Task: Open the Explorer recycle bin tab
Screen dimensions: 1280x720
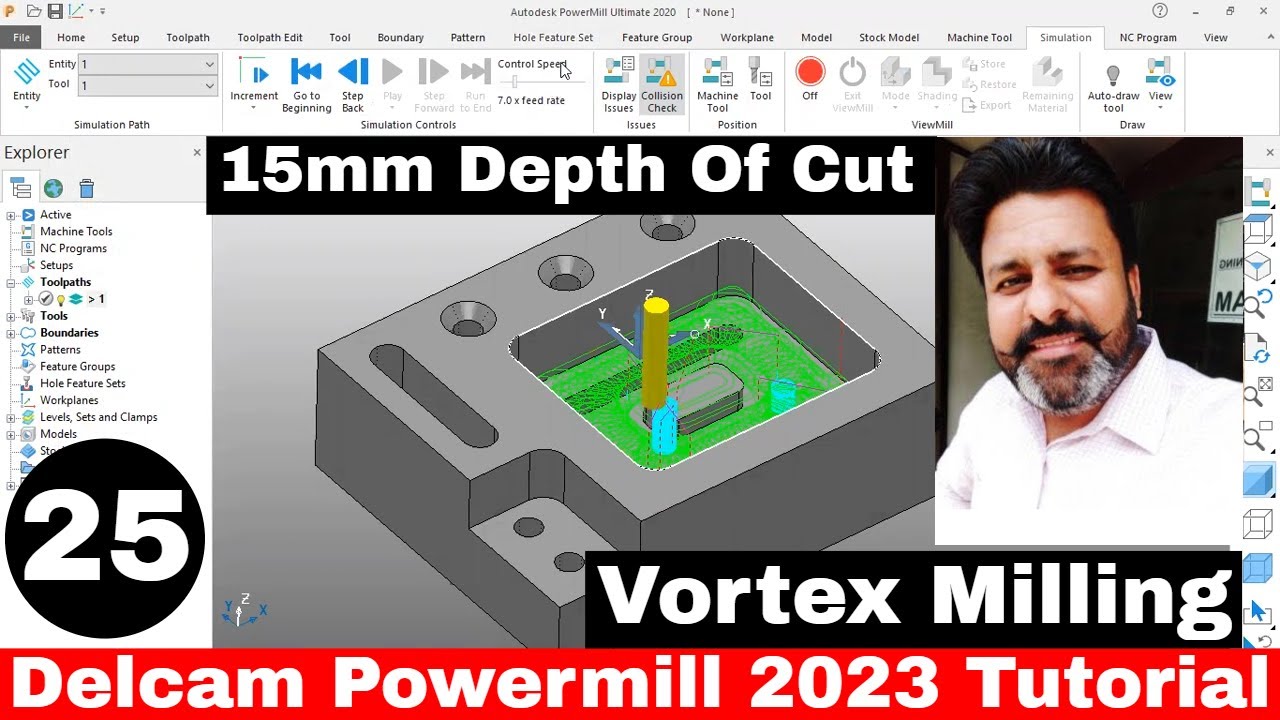Action: pyautogui.click(x=87, y=188)
